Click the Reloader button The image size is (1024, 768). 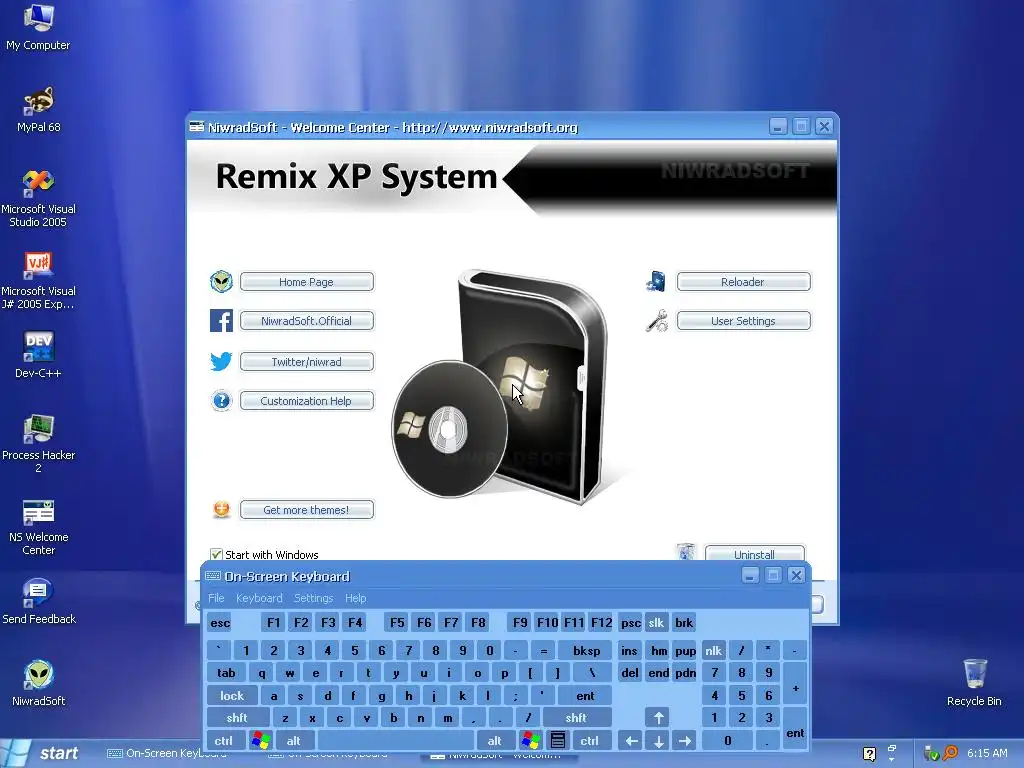pyautogui.click(x=743, y=281)
